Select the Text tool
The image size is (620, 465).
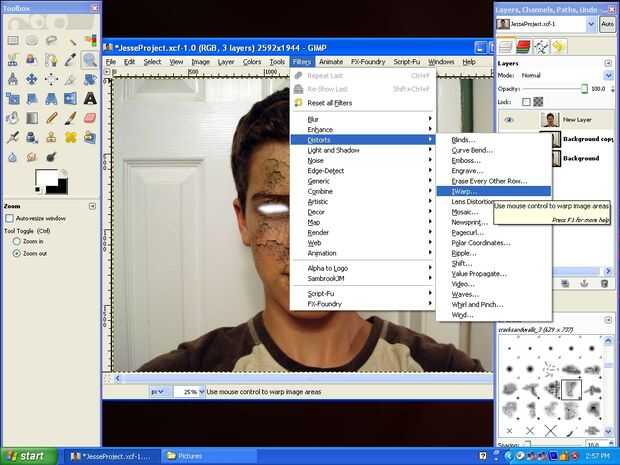(90, 98)
